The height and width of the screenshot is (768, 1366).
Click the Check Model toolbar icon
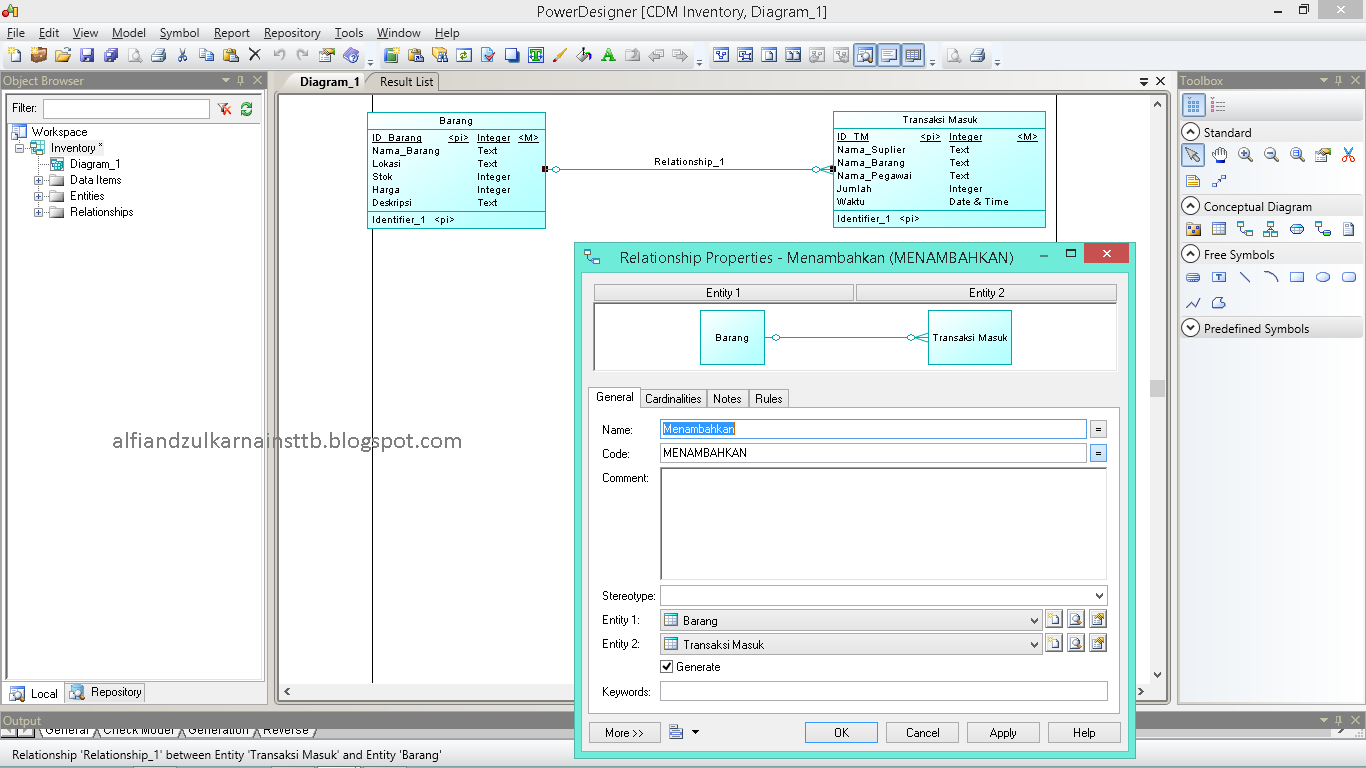coord(486,56)
